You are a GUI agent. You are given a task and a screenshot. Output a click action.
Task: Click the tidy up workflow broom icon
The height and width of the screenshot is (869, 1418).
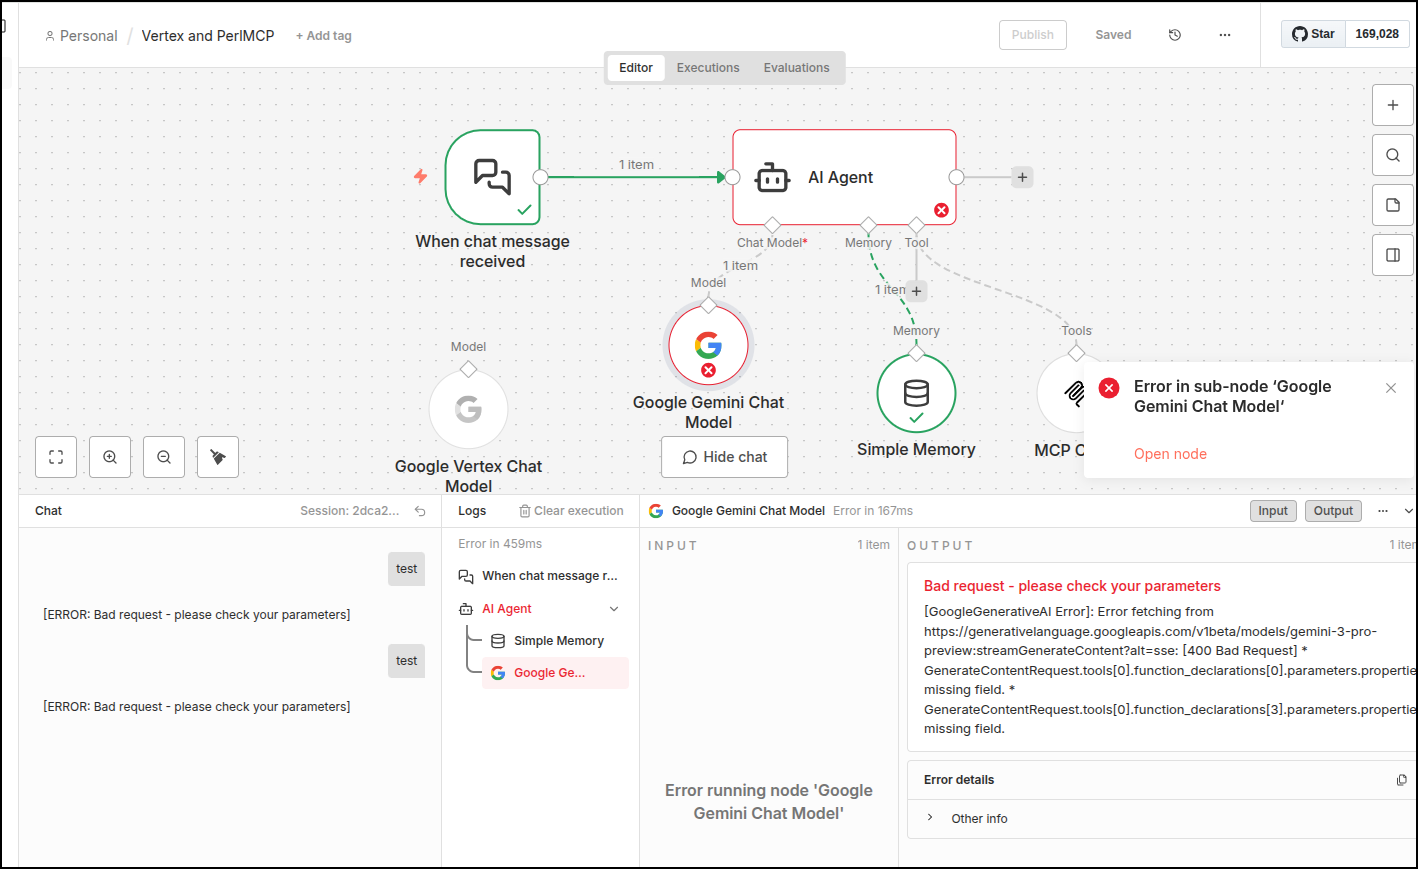[x=218, y=457]
